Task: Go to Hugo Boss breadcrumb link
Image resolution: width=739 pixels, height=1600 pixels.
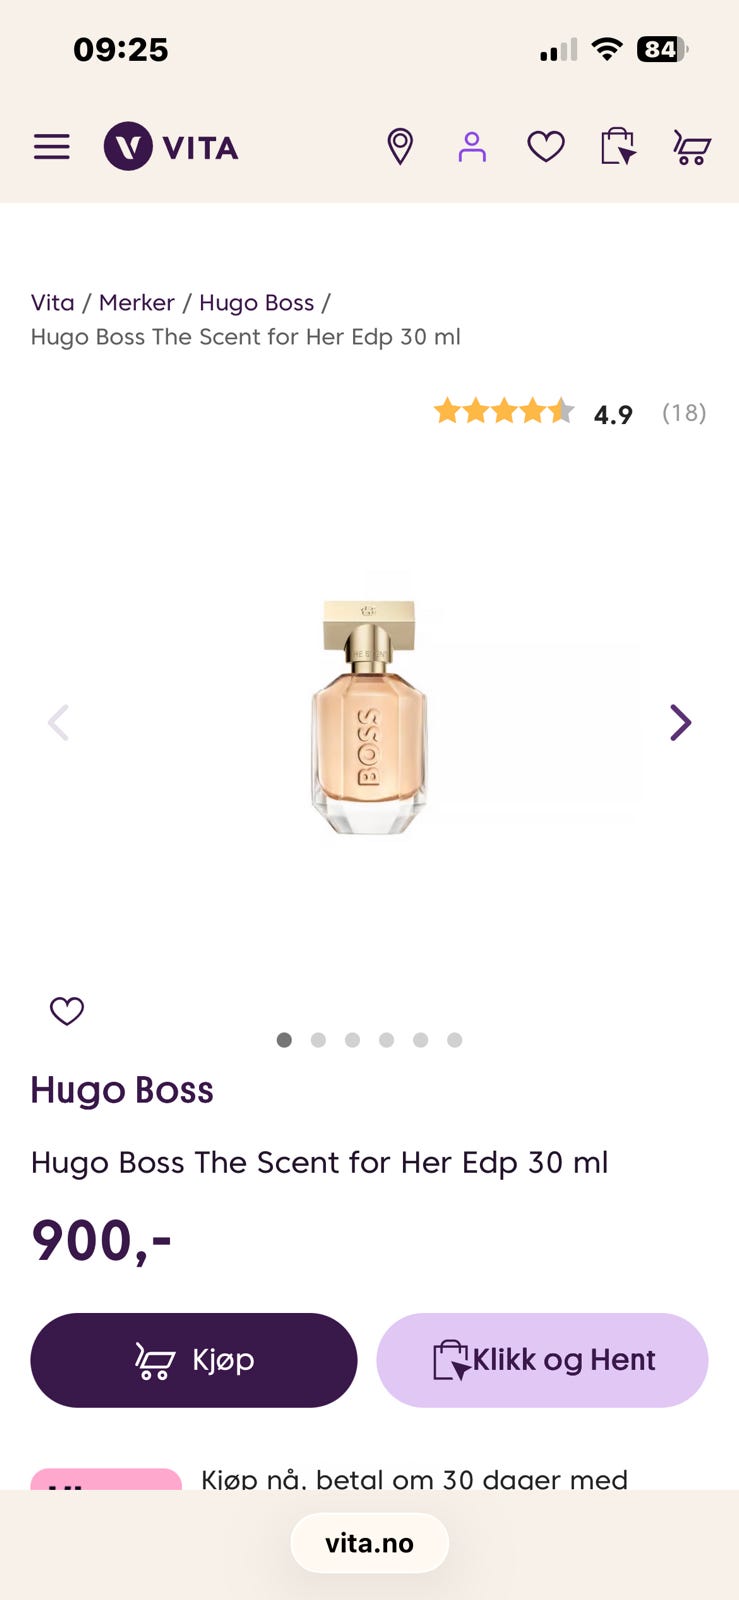Action: click(257, 303)
